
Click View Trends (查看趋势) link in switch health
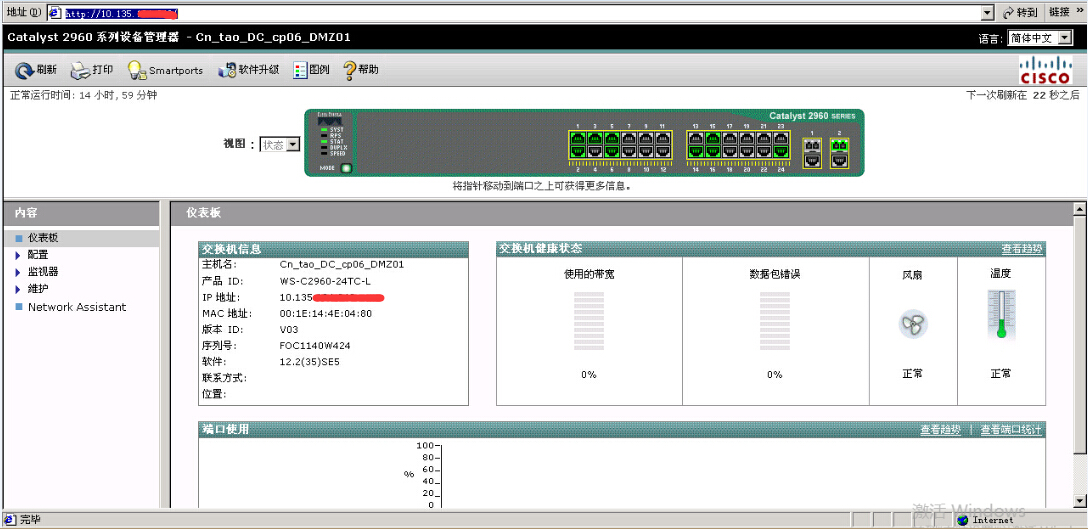pos(1021,249)
